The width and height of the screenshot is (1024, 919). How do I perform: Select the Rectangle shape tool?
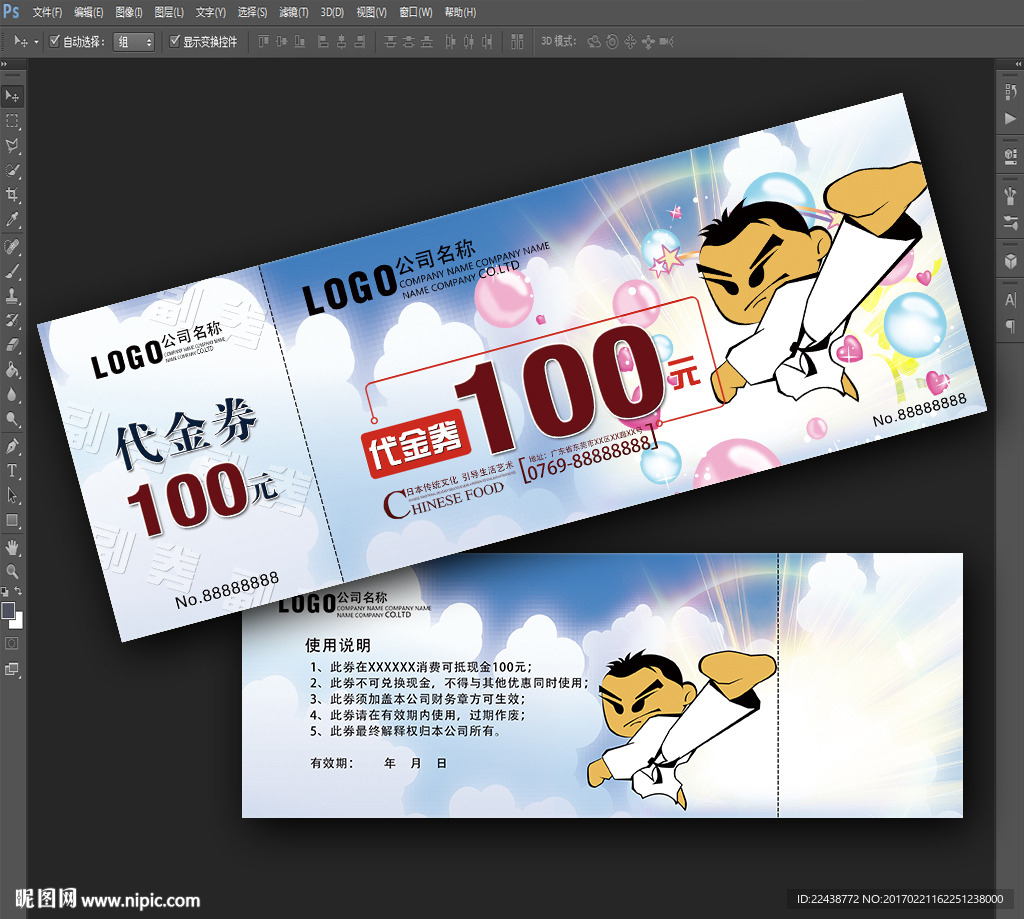tap(12, 520)
